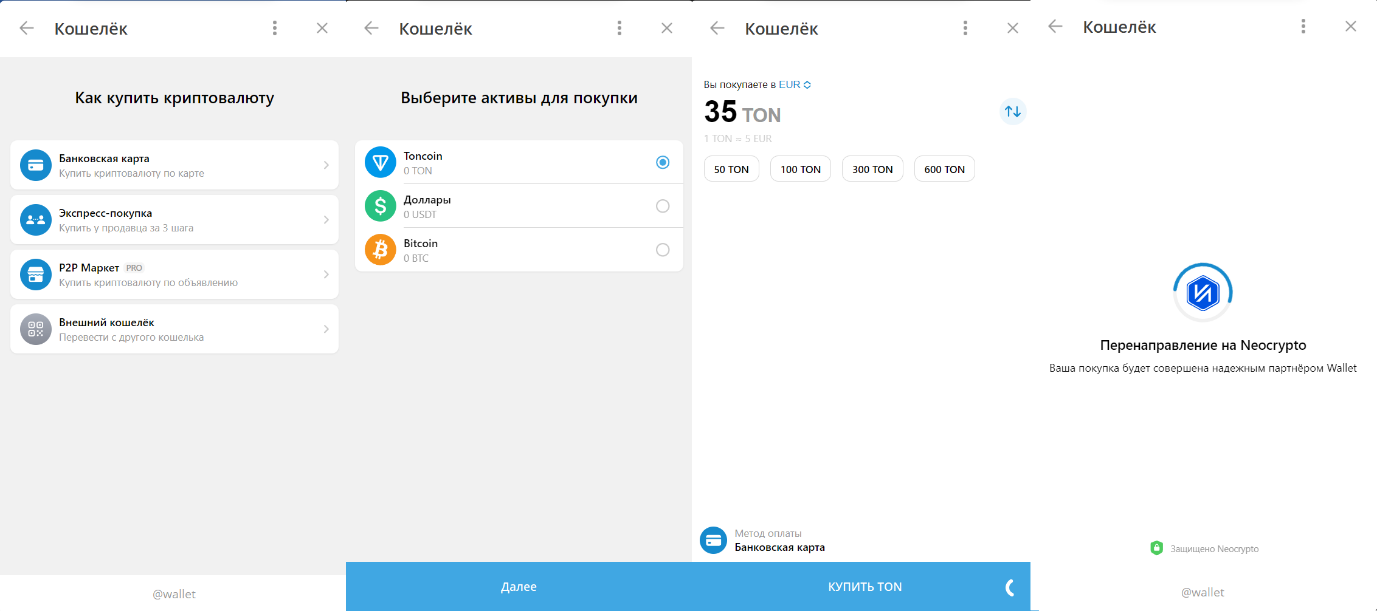Click the Bitcoin asset icon
The height and width of the screenshot is (611, 1377).
[x=380, y=249]
